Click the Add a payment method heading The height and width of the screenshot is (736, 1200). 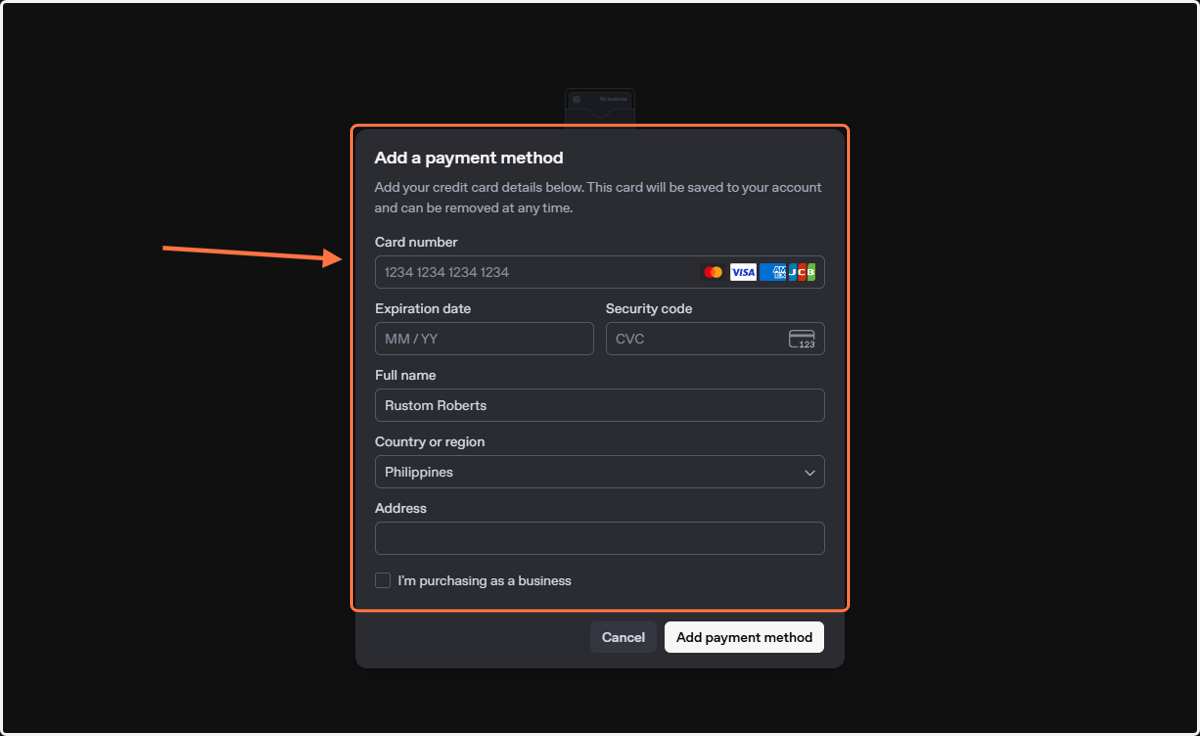click(x=469, y=157)
